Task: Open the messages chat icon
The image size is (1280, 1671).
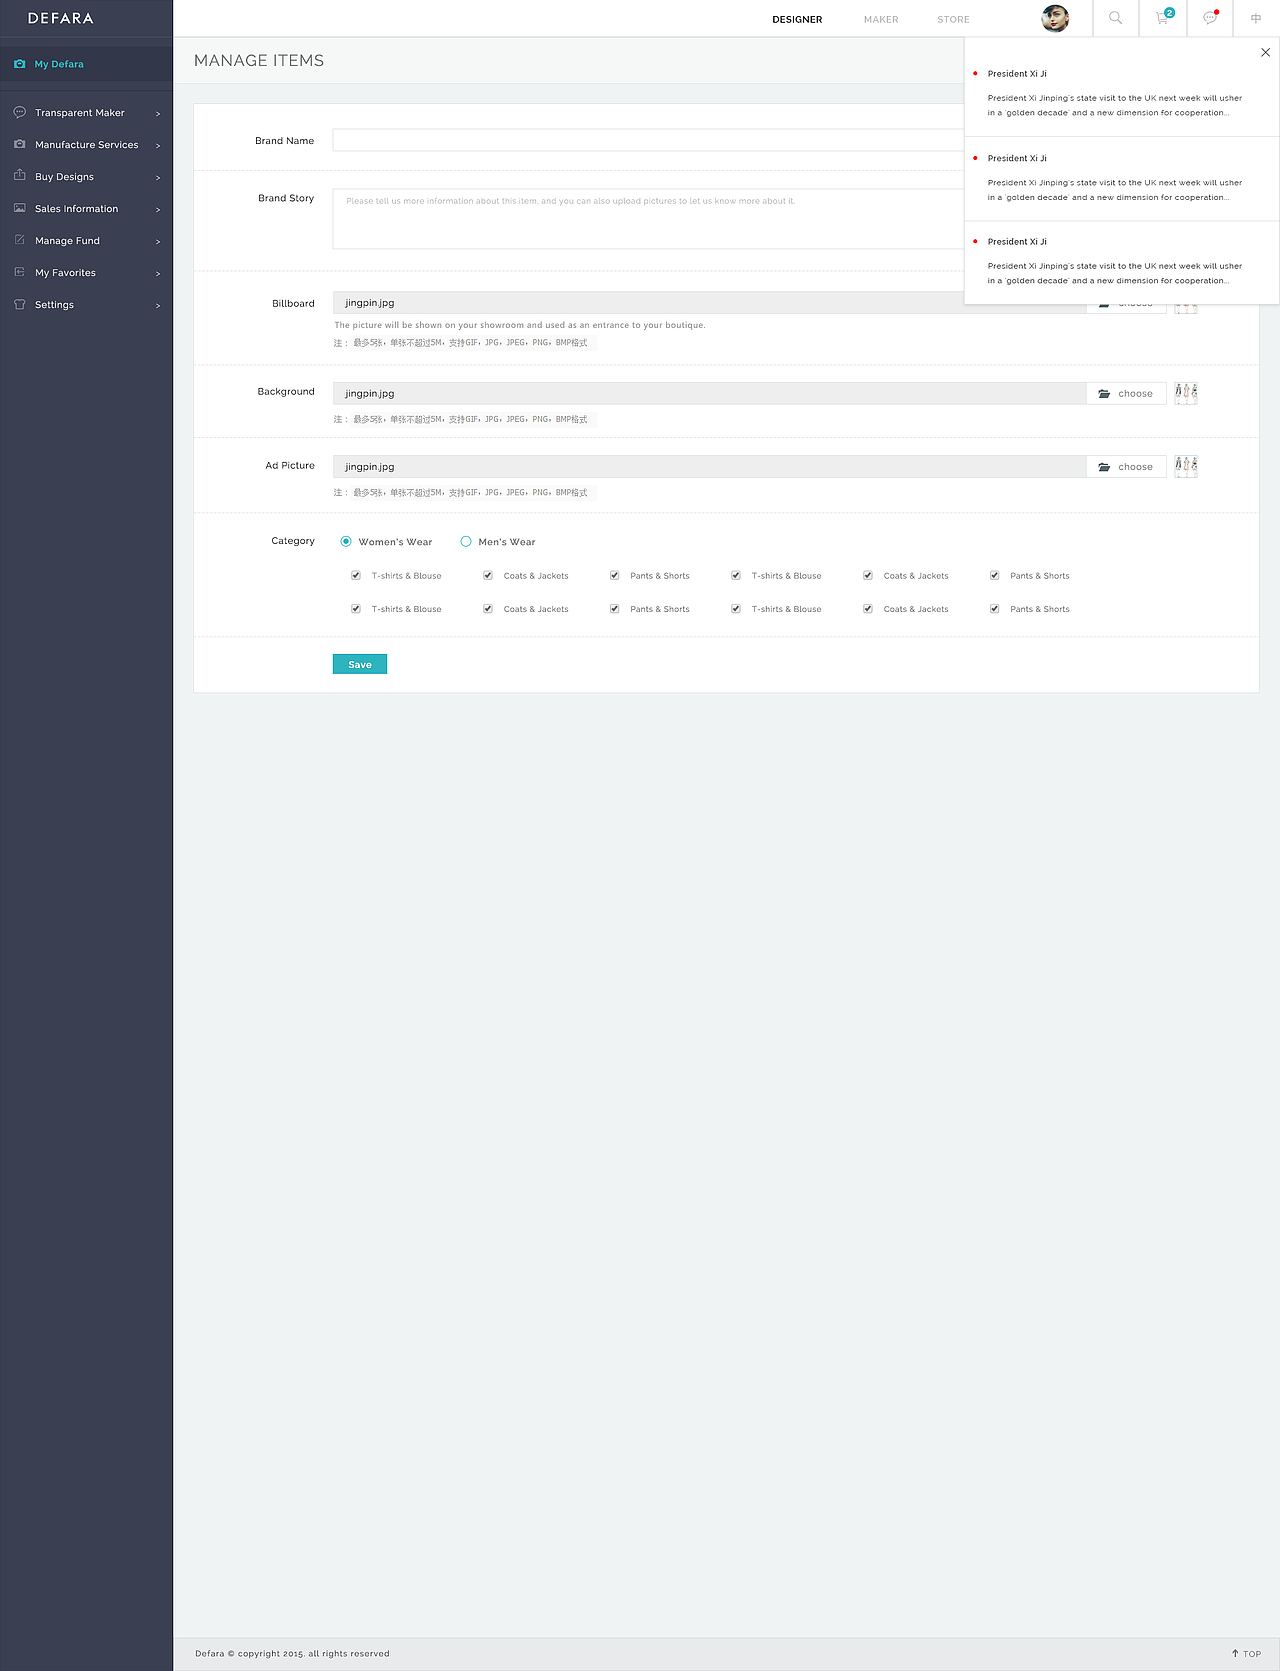Action: (1210, 18)
